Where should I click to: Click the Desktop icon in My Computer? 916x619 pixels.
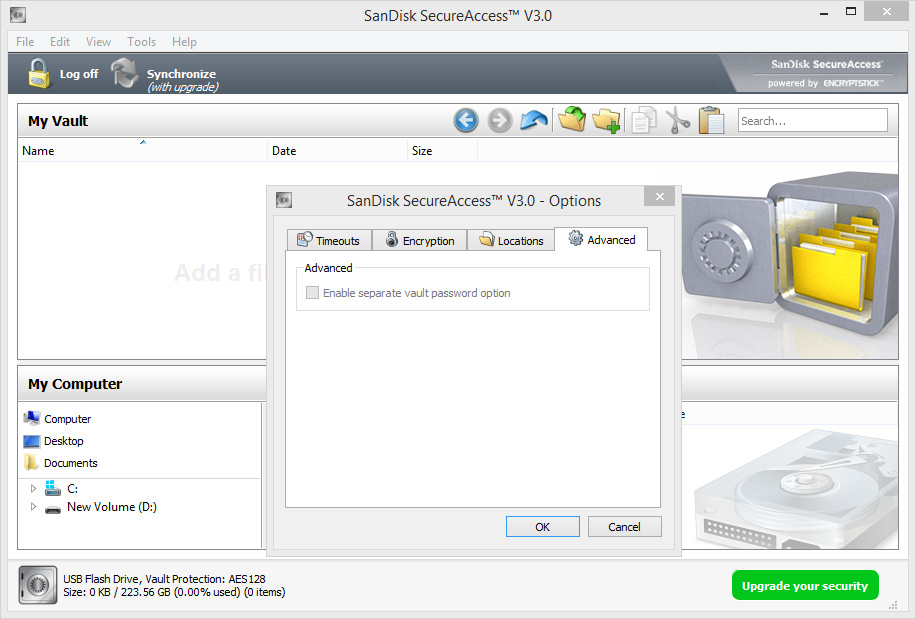[32, 441]
